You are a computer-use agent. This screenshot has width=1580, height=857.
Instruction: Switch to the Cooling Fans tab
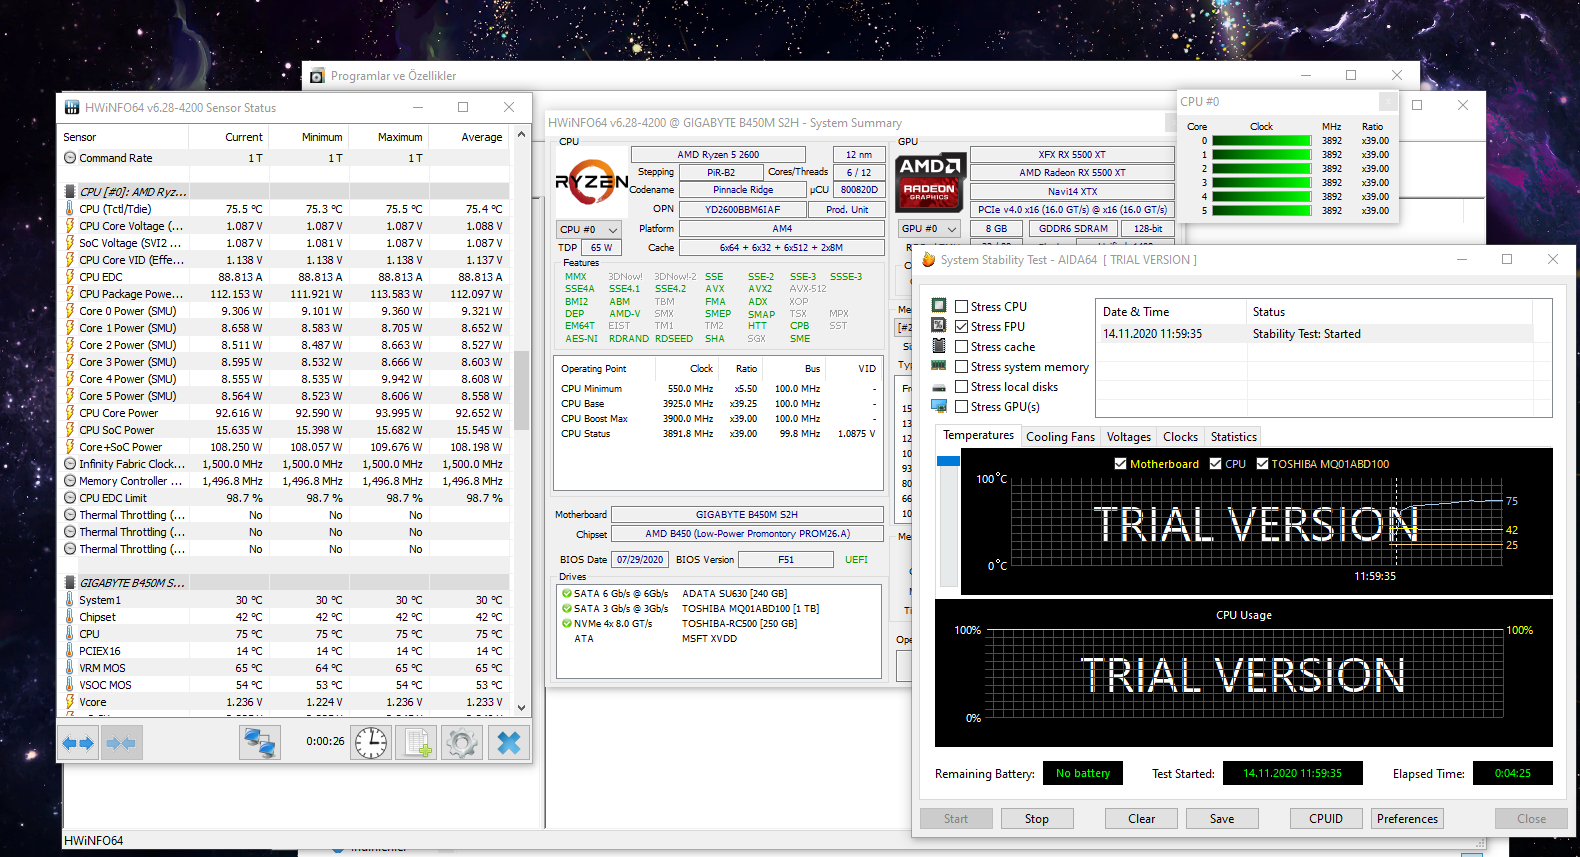click(1060, 437)
